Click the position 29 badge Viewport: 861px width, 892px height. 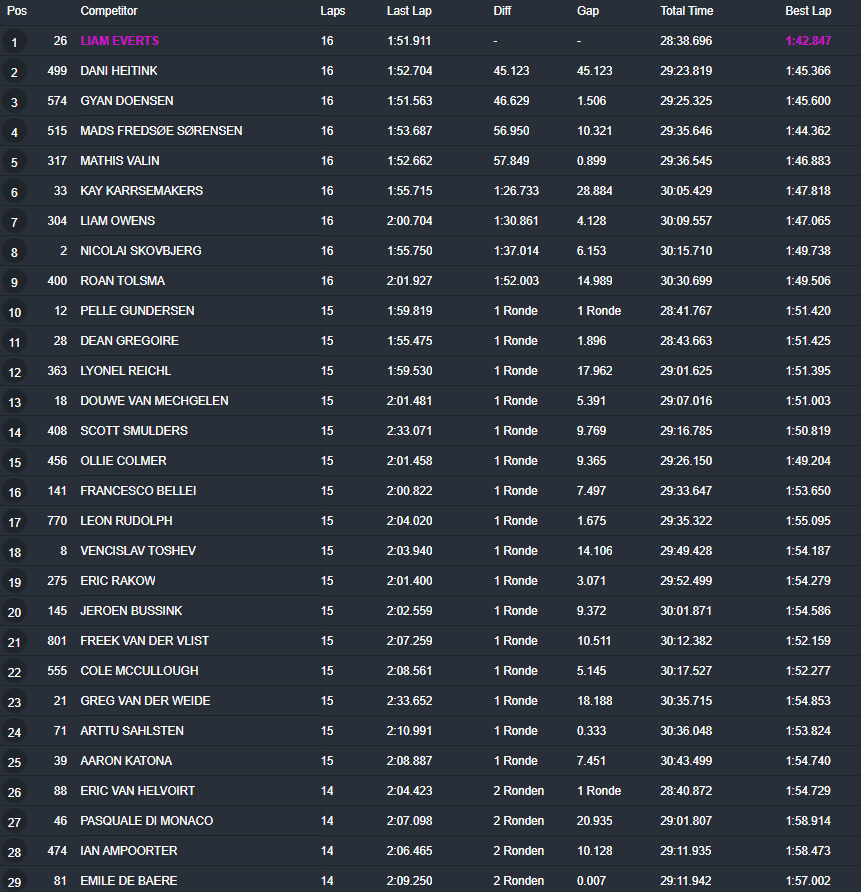14,882
